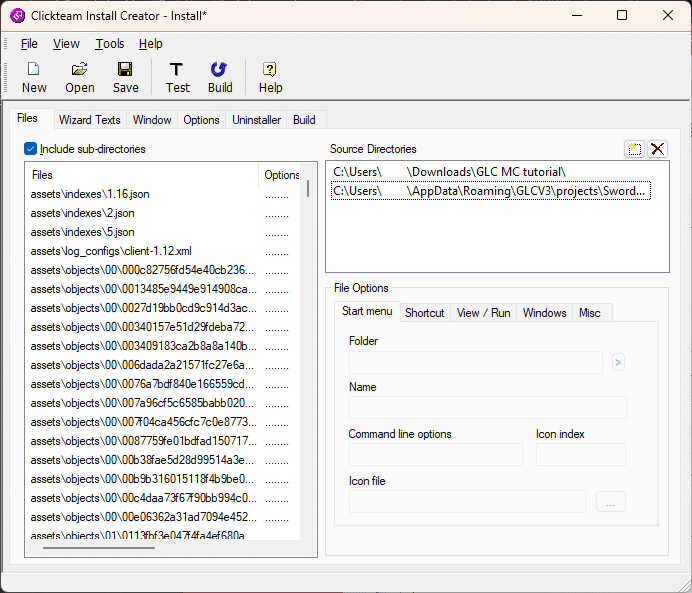The image size is (692, 593).
Task: Select file starting with 003409183ca2b8a8a140b
Action: click(143, 346)
